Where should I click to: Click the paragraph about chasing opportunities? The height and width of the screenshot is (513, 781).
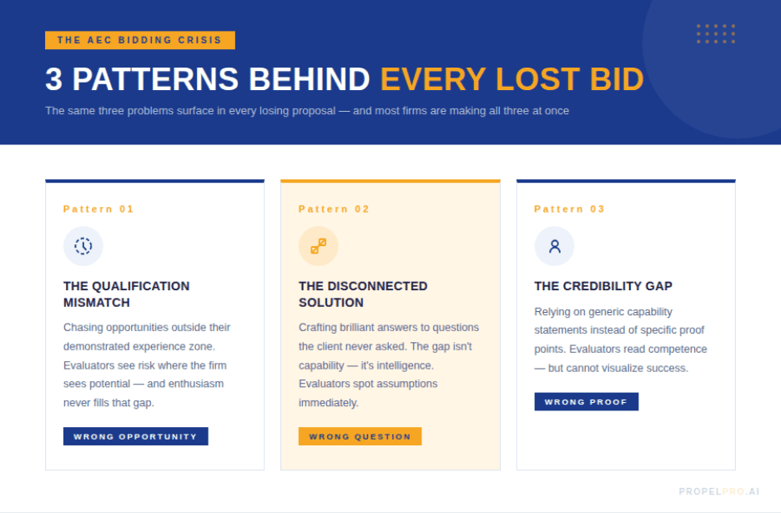(x=147, y=365)
